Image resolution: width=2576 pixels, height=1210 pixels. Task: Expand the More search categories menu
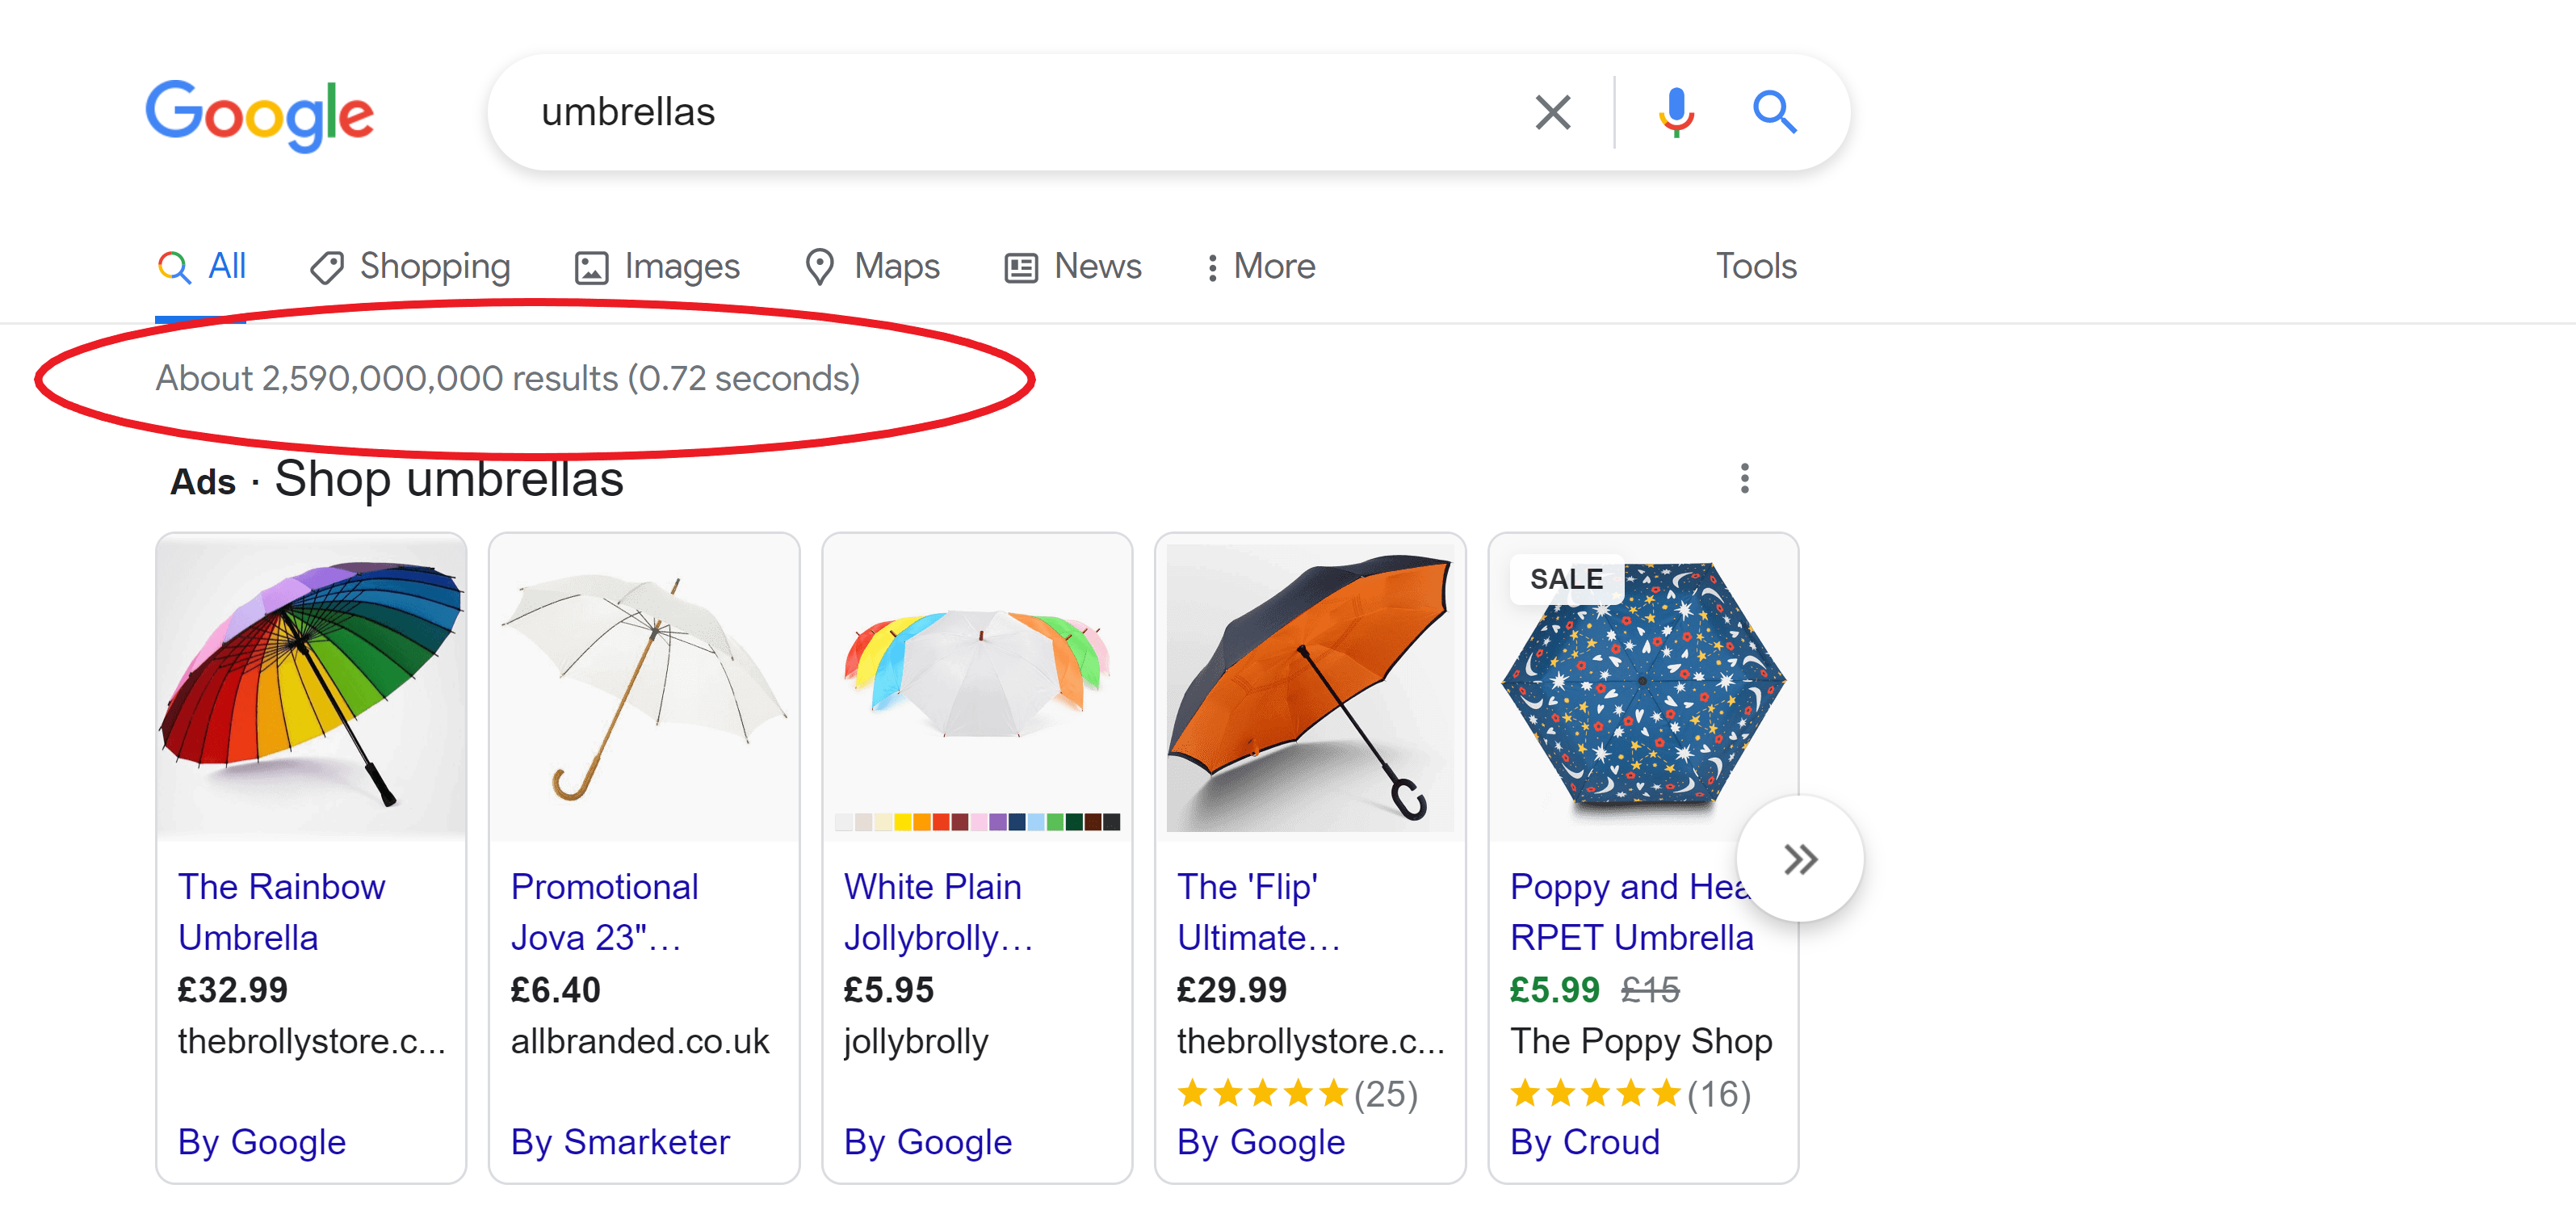(x=1261, y=267)
